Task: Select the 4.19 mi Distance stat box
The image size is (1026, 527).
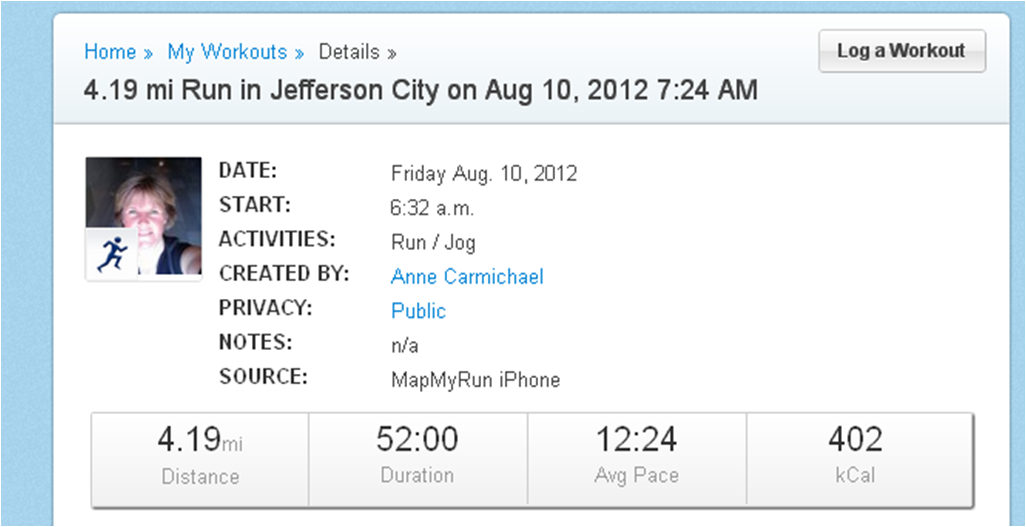Action: [x=200, y=457]
